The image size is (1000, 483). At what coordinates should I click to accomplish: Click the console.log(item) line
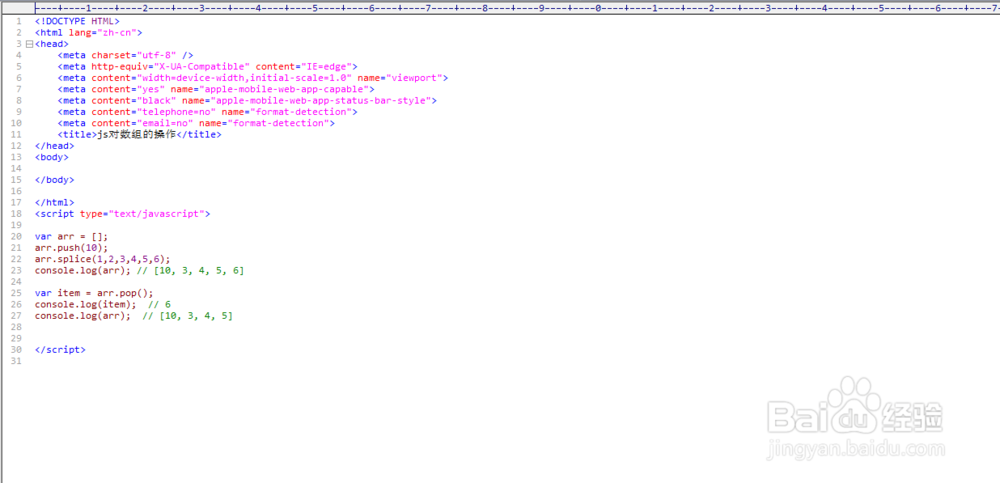click(x=103, y=304)
